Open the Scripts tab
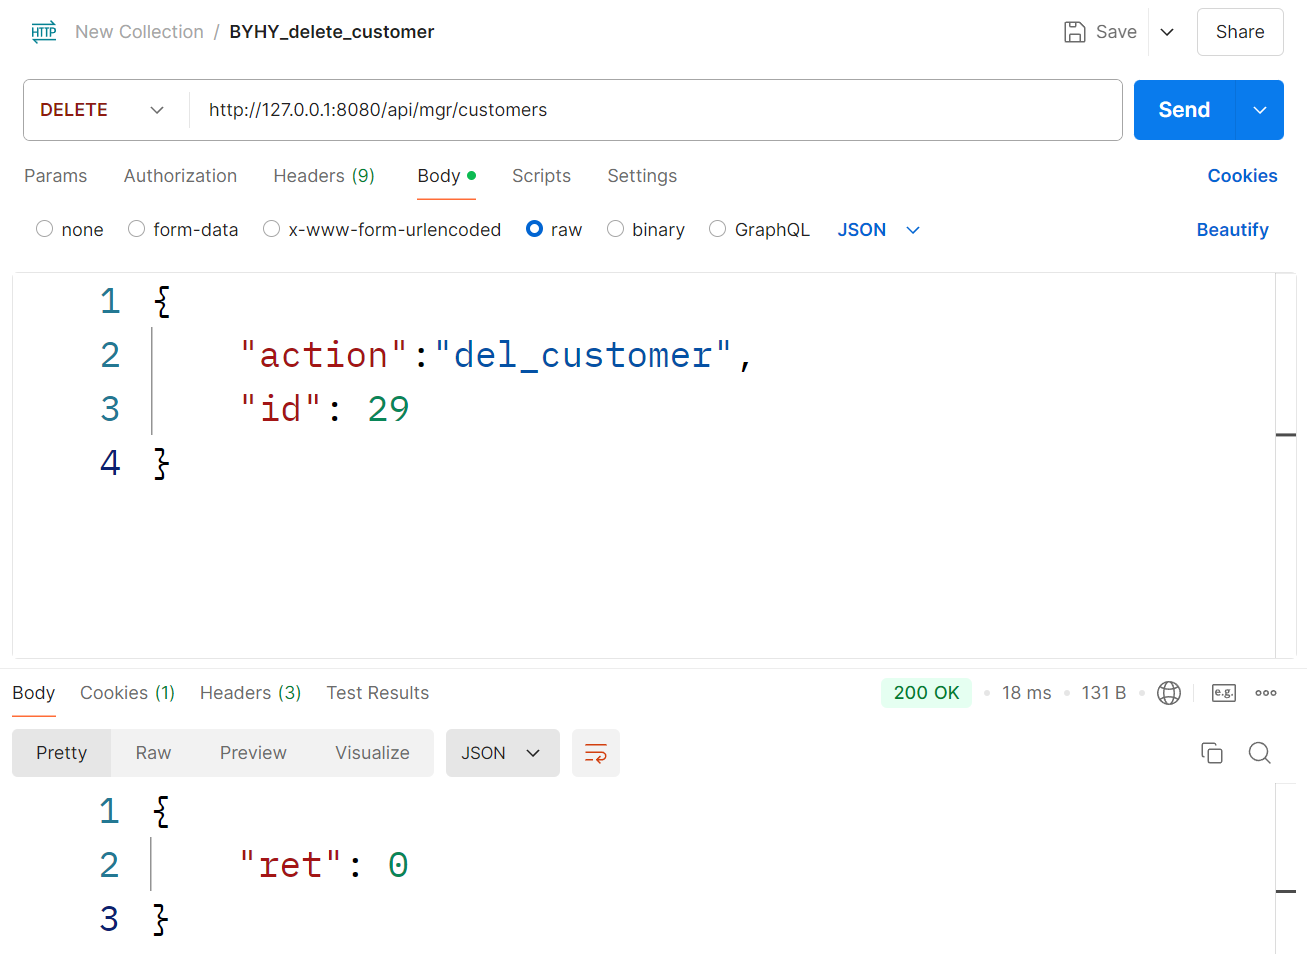 pos(541,176)
